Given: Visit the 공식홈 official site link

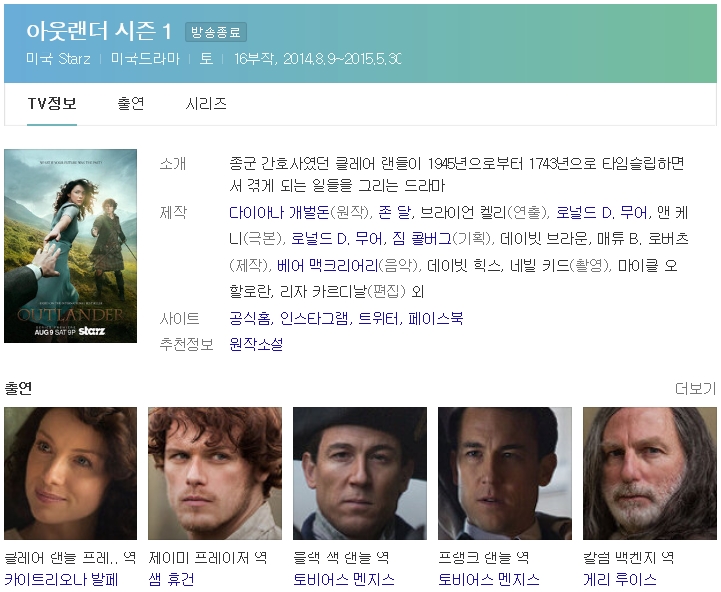Looking at the screenshot, I should click(x=250, y=318).
